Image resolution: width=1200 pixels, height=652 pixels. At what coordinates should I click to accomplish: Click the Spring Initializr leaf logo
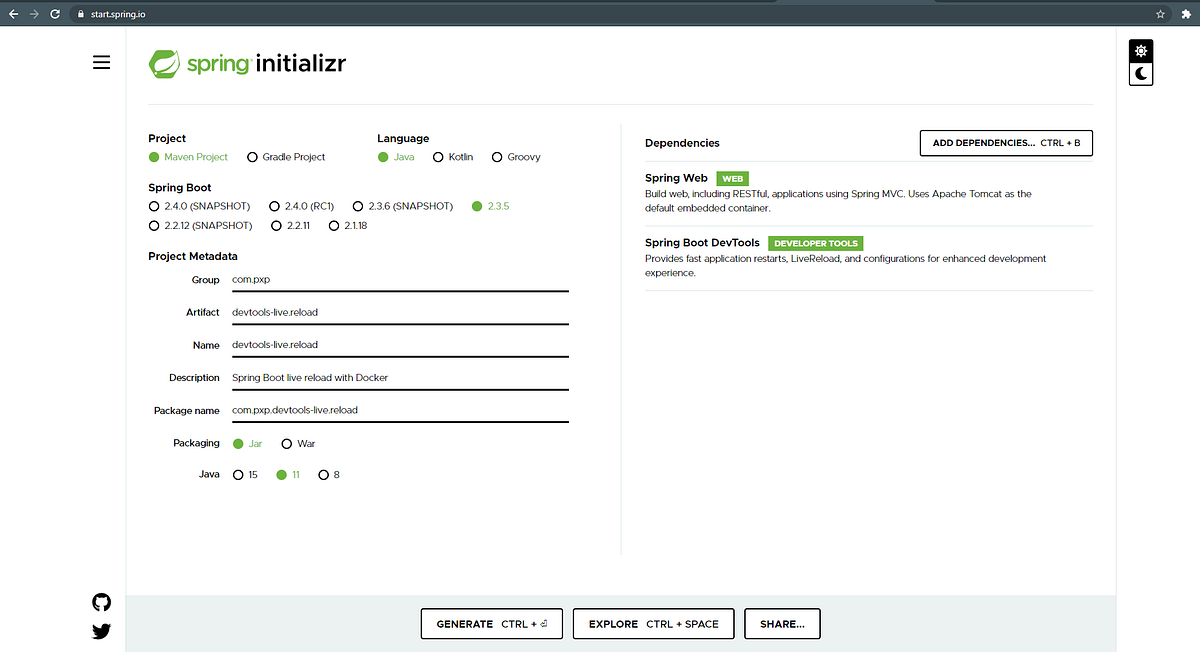tap(165, 62)
